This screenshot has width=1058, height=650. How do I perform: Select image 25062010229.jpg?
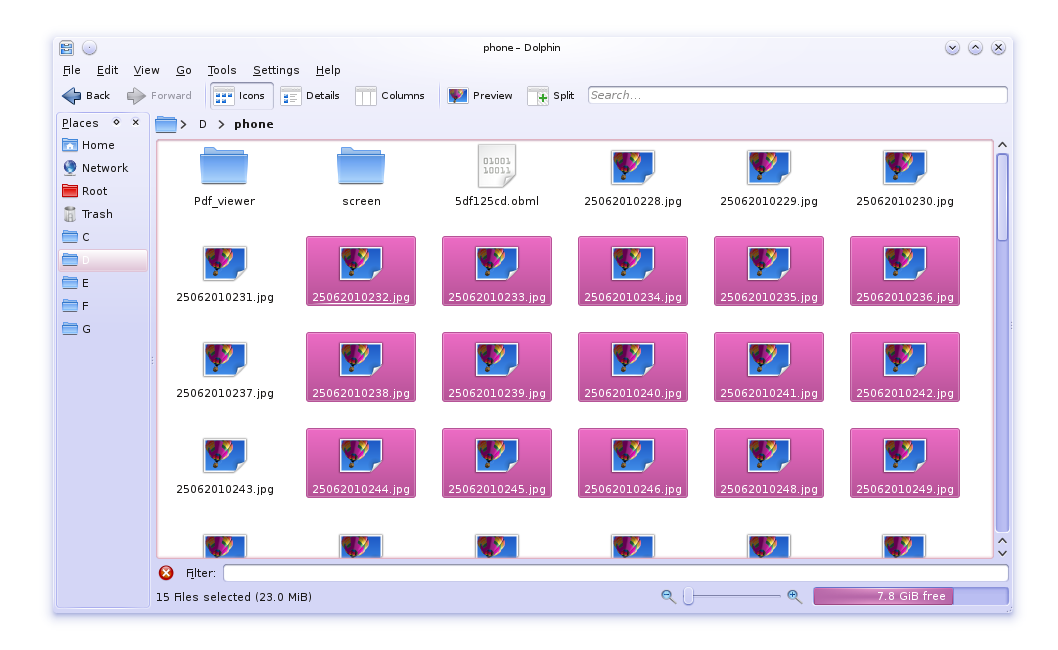[769, 177]
